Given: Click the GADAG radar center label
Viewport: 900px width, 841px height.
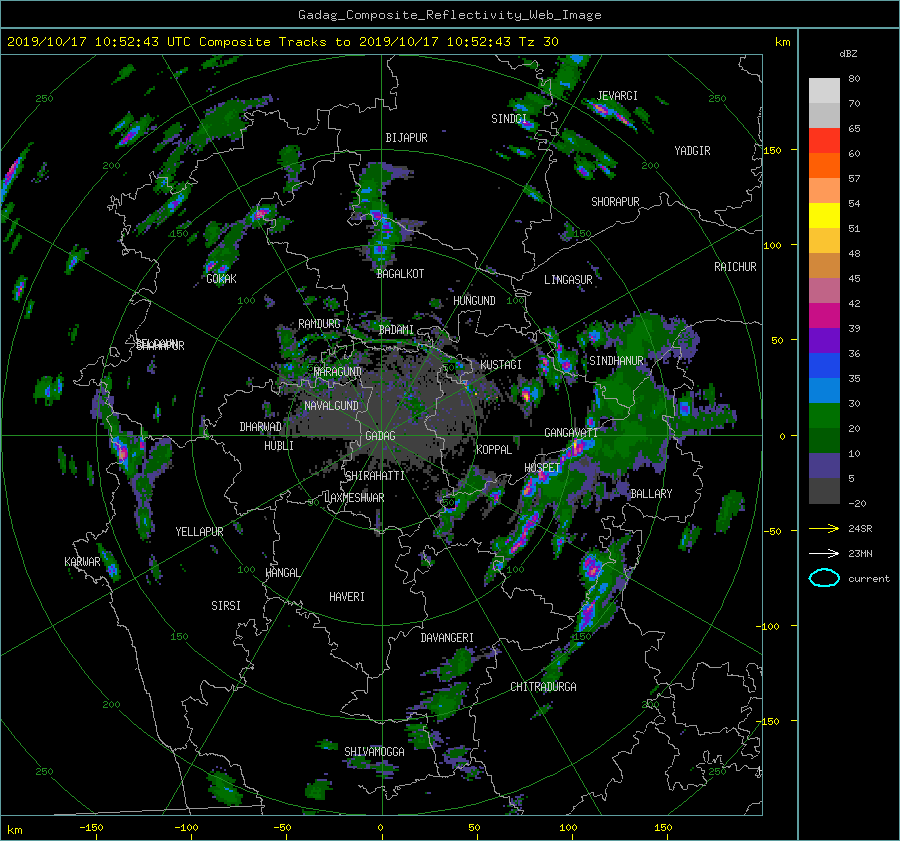Looking at the screenshot, I should (x=380, y=436).
